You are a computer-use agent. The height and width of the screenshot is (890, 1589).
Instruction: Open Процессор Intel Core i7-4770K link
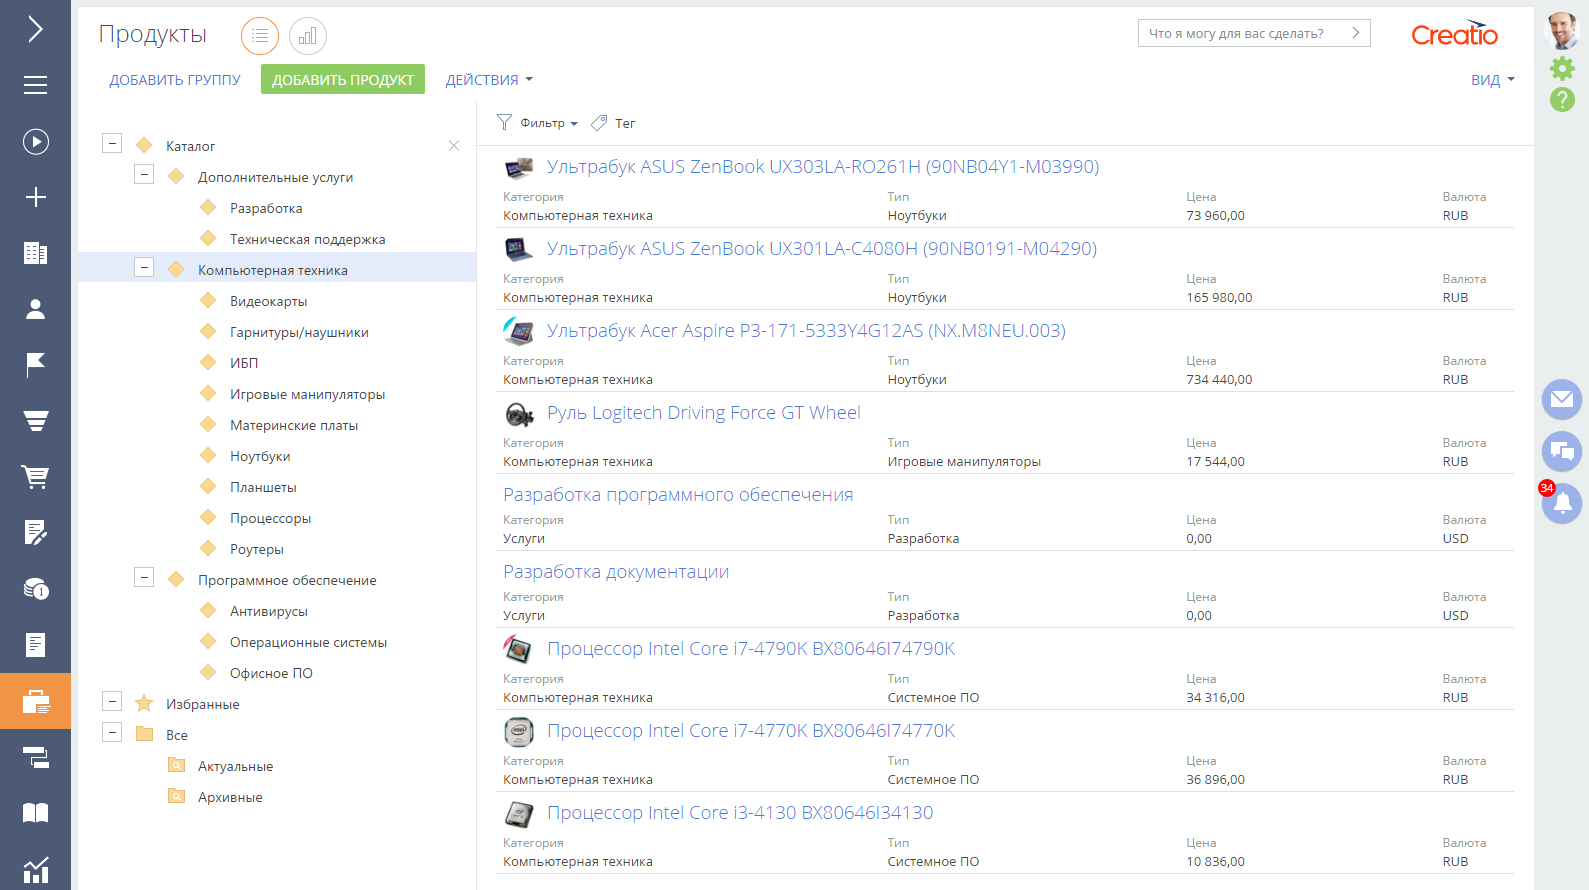[751, 731]
